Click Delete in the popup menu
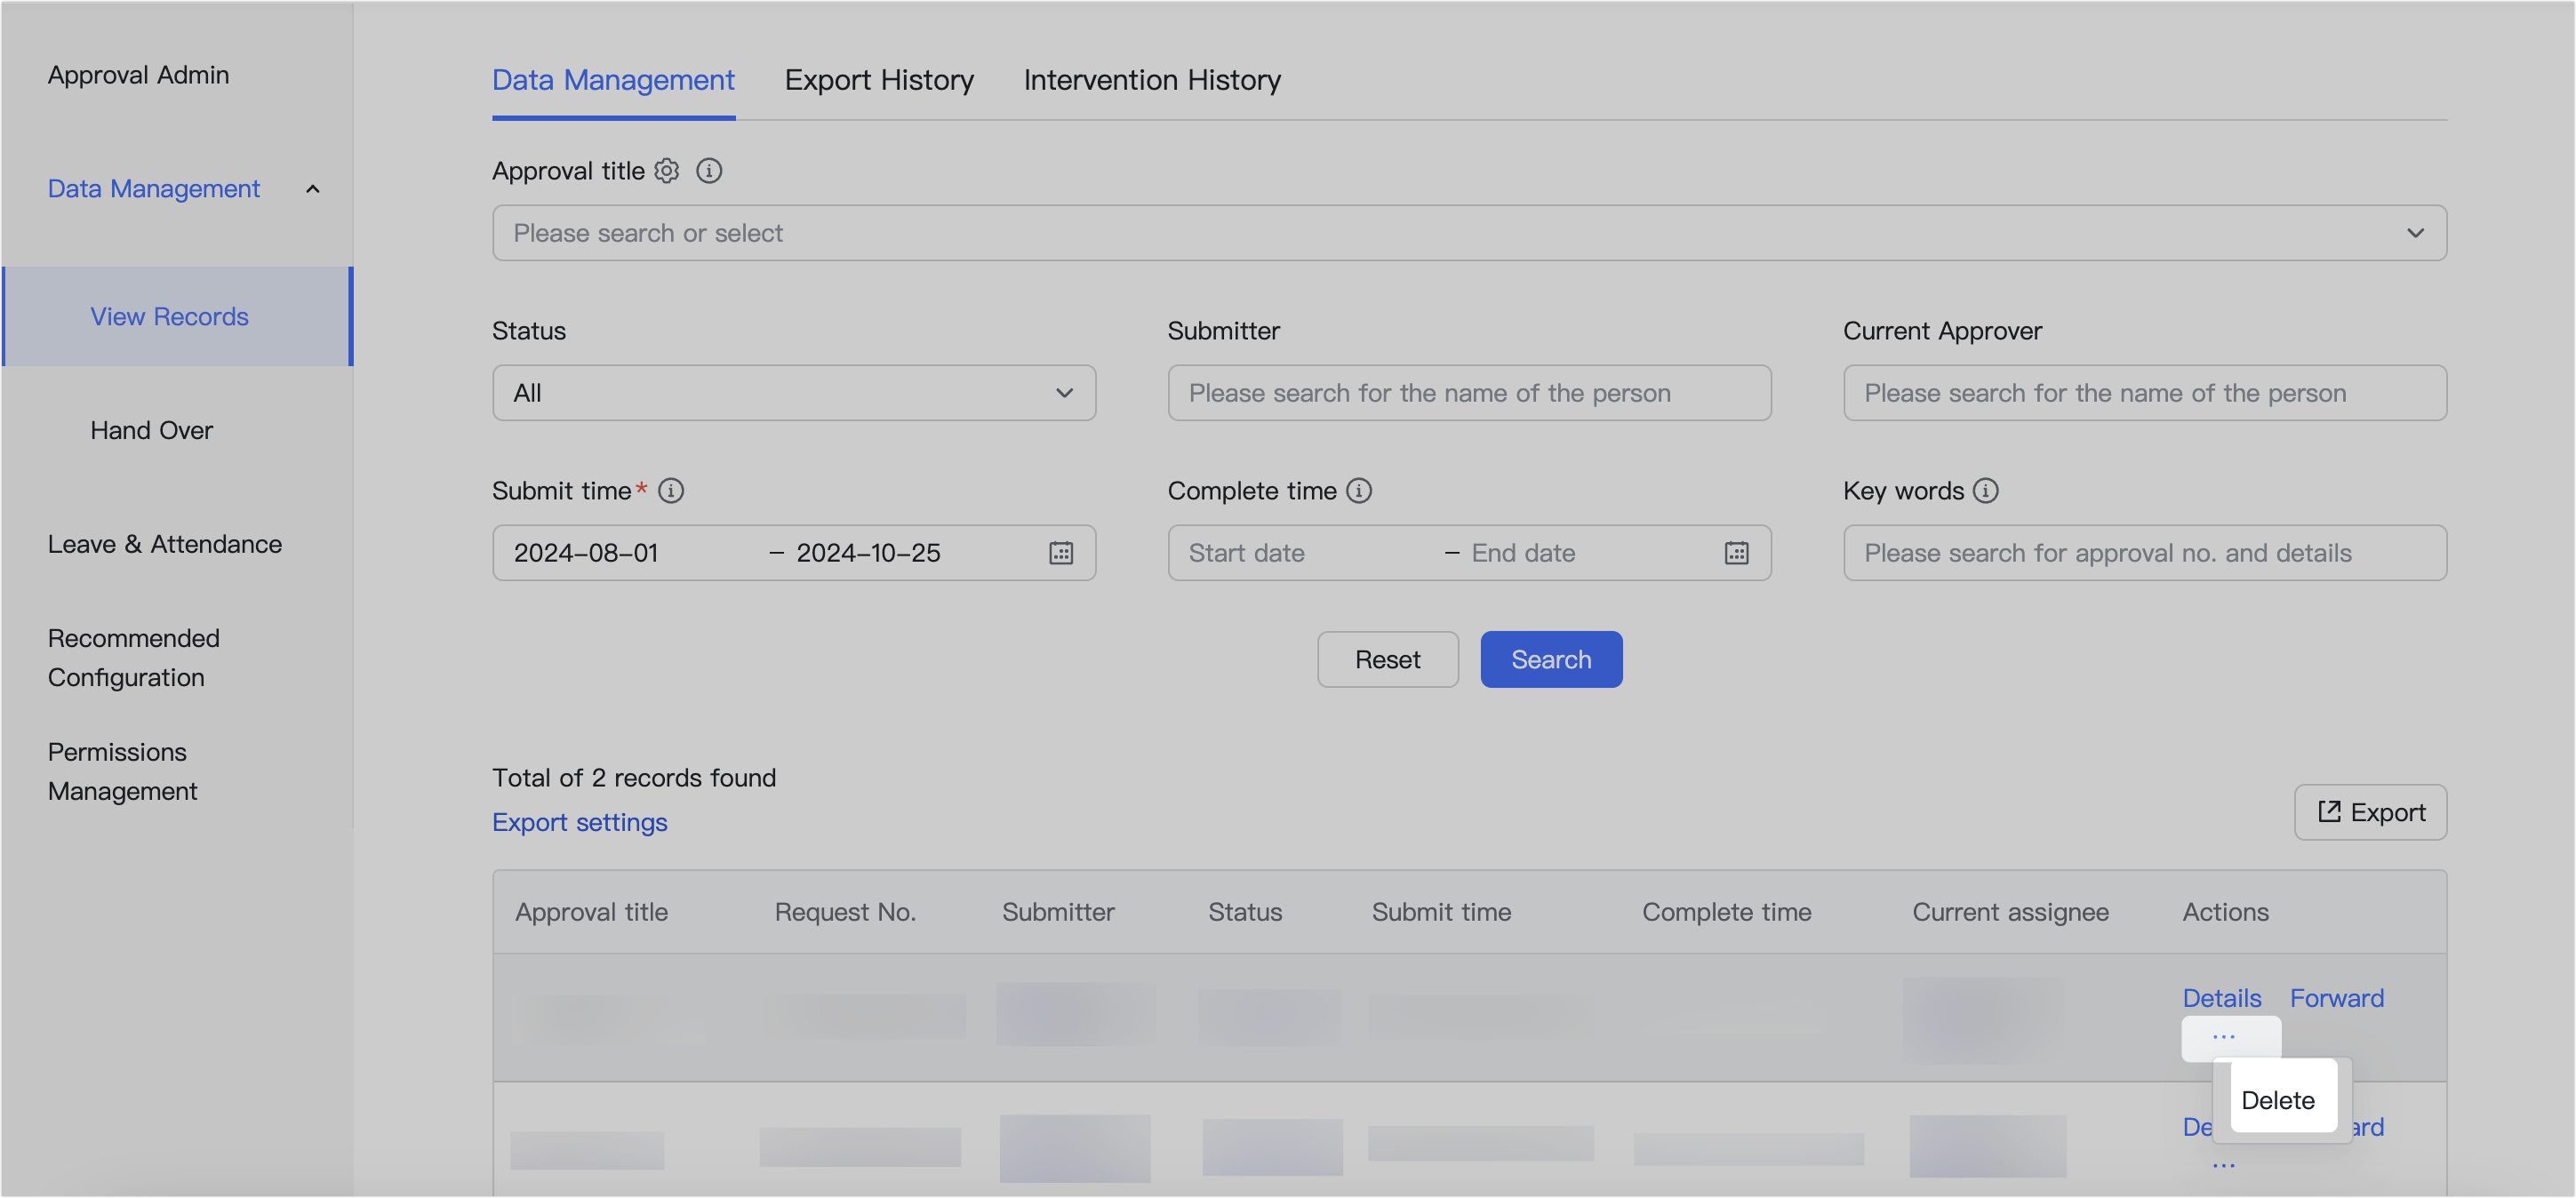This screenshot has width=2576, height=1198. [x=2280, y=1099]
